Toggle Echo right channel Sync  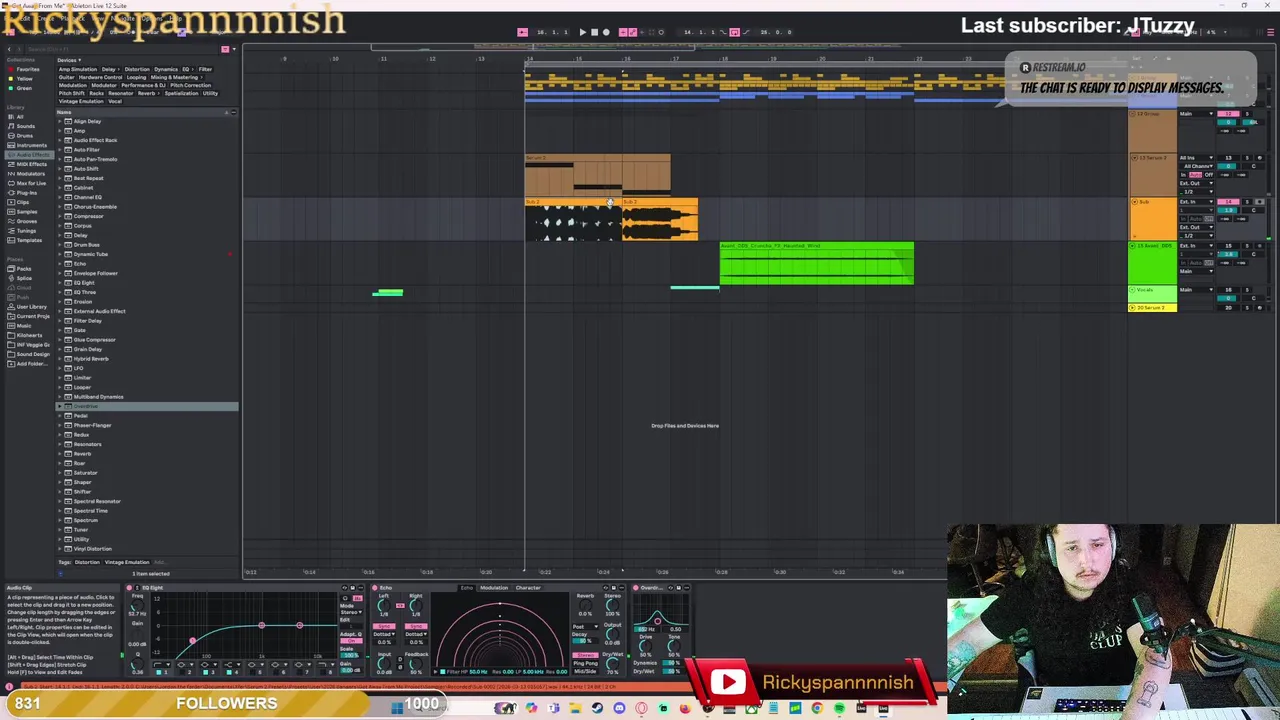[415, 628]
